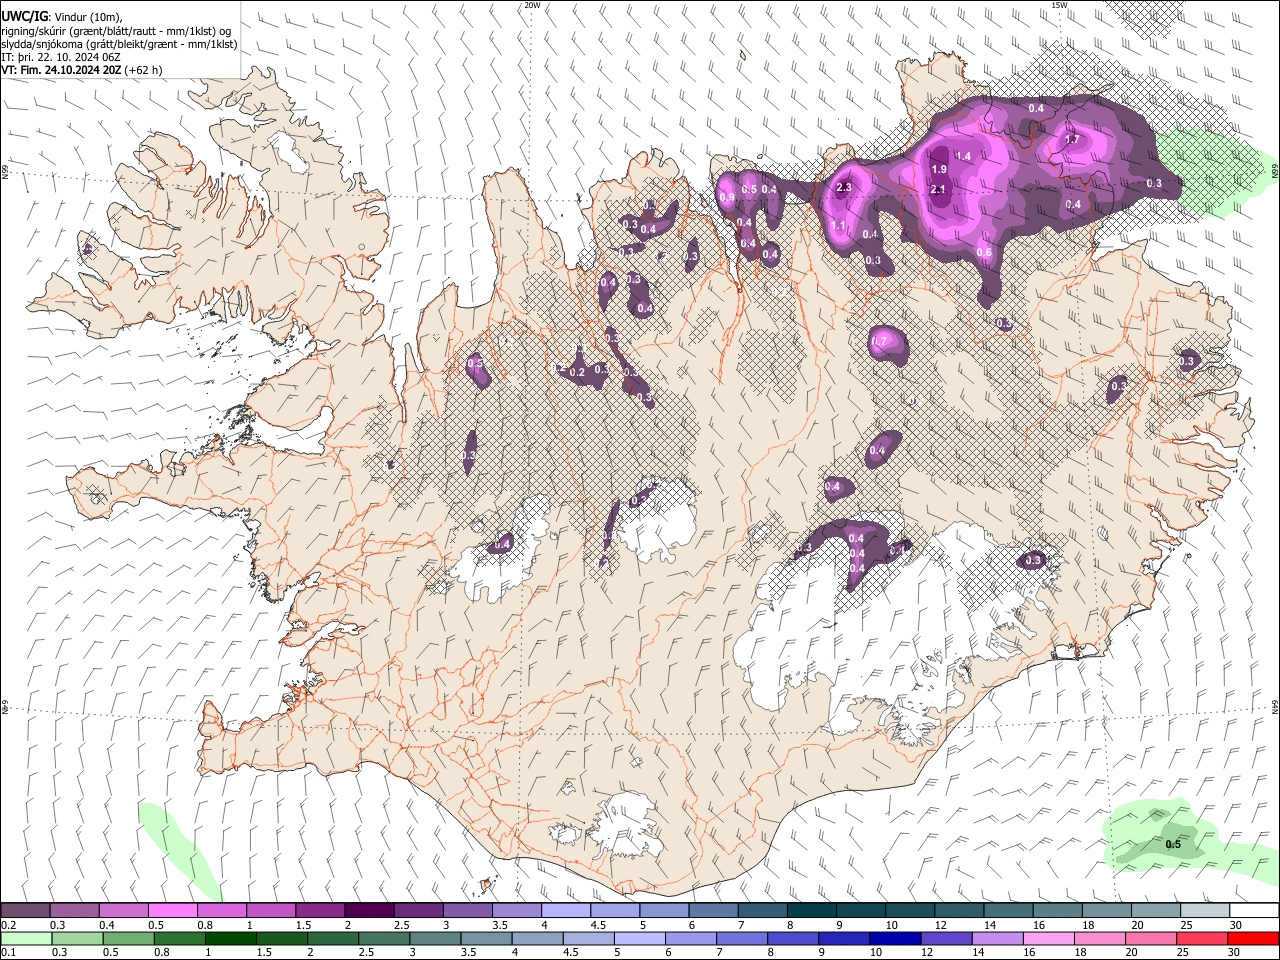Click the '0.2' label on the snow scale
Screen dimensions: 1280x960
point(8,925)
